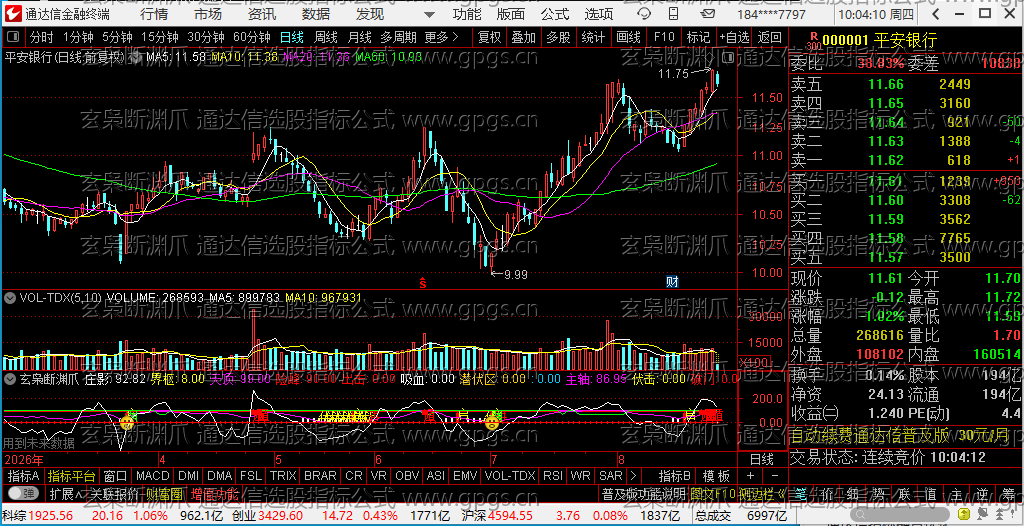The height and width of the screenshot is (526, 1024).
Task: Select the RSI indicator tab
Action: point(552,476)
